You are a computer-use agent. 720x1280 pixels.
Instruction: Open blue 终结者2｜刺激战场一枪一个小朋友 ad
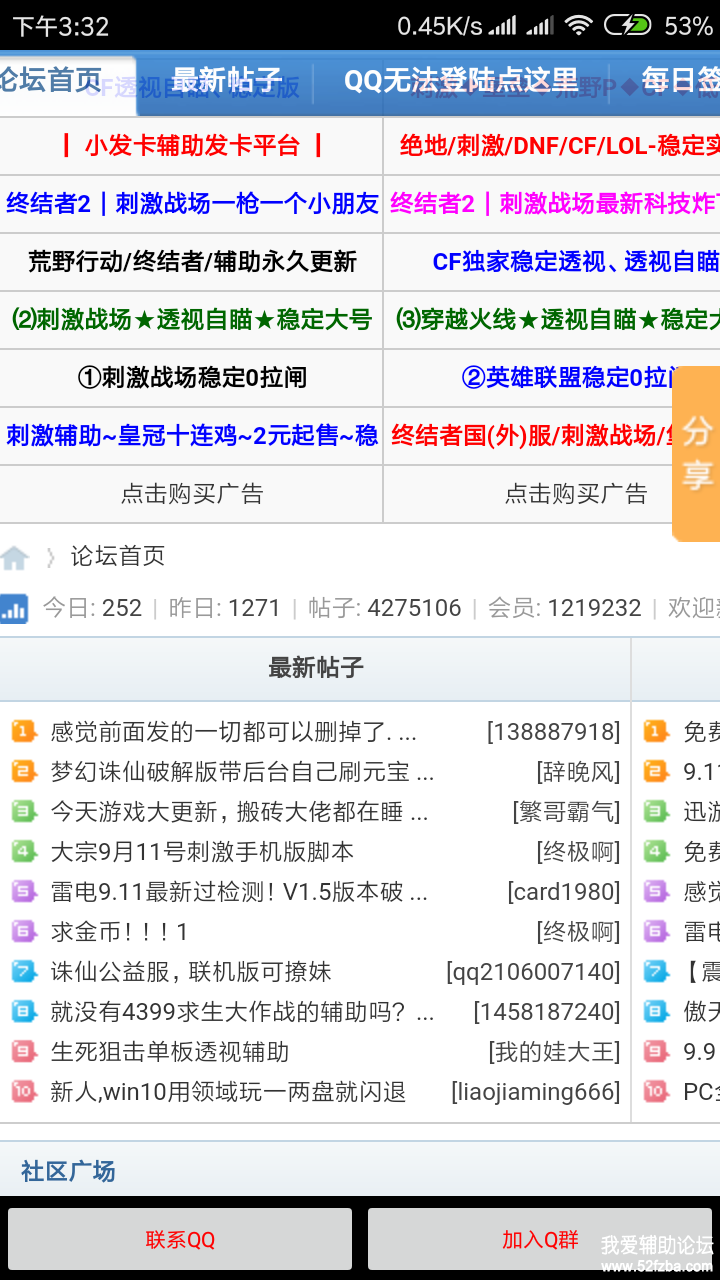pos(192,204)
